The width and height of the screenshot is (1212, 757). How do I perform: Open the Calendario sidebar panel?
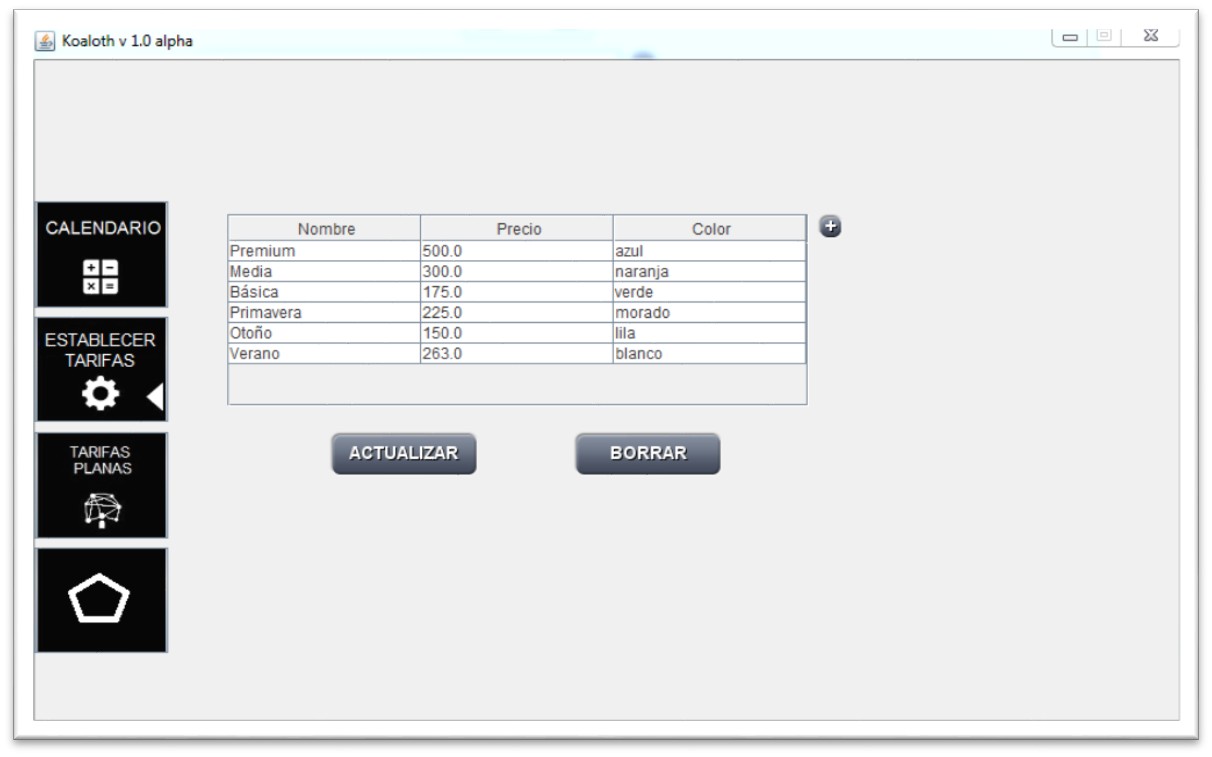tap(103, 228)
